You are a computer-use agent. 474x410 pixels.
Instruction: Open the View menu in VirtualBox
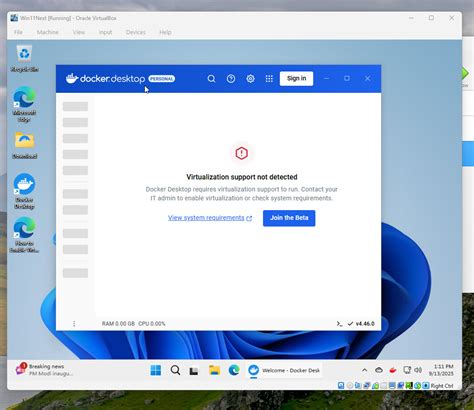click(79, 32)
